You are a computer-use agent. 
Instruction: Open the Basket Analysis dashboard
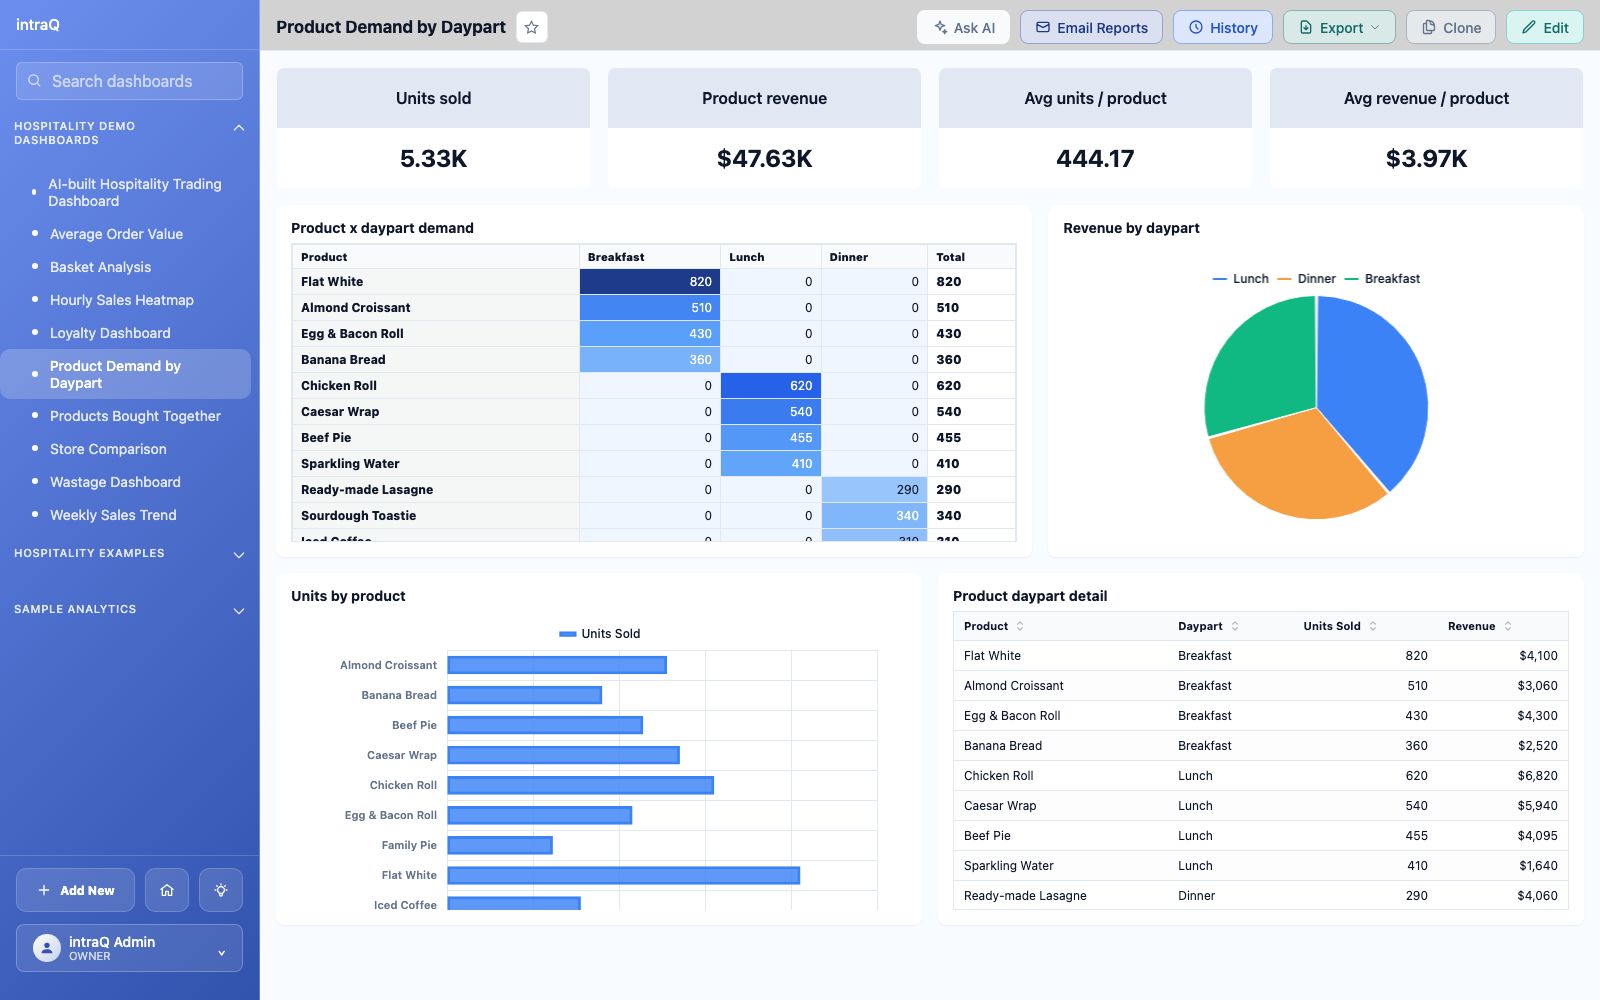(x=100, y=267)
